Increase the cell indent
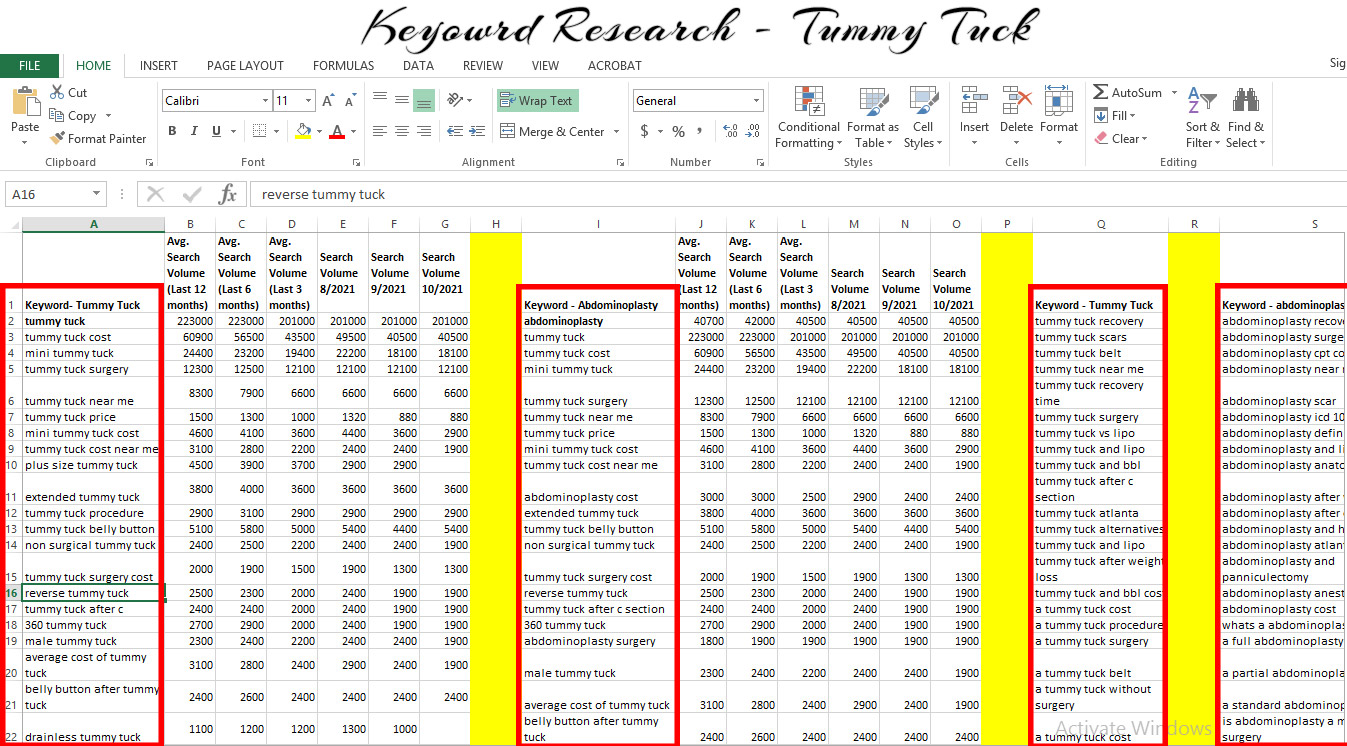Image resolution: width=1347 pixels, height=746 pixels. point(477,131)
